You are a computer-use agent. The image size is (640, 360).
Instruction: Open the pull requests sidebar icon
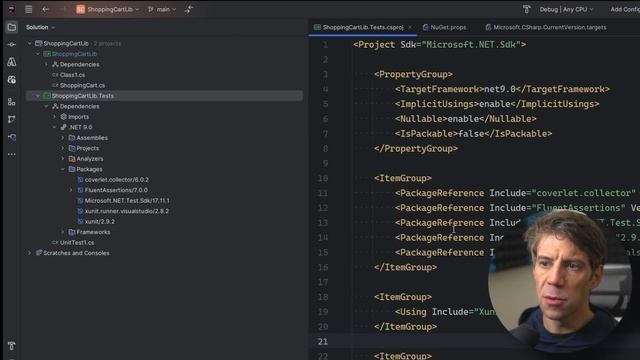(x=11, y=119)
